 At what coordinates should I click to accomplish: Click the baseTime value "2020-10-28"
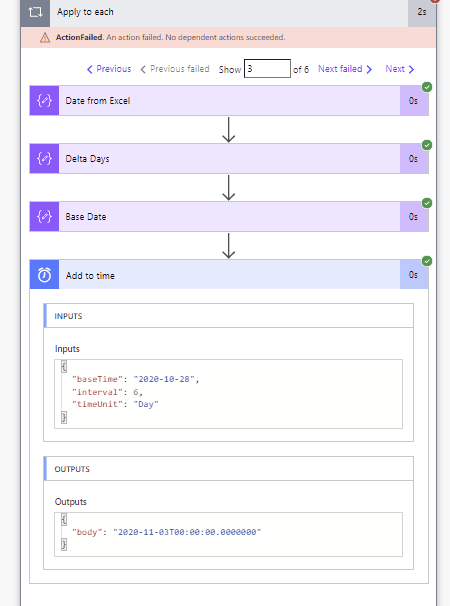coord(164,379)
